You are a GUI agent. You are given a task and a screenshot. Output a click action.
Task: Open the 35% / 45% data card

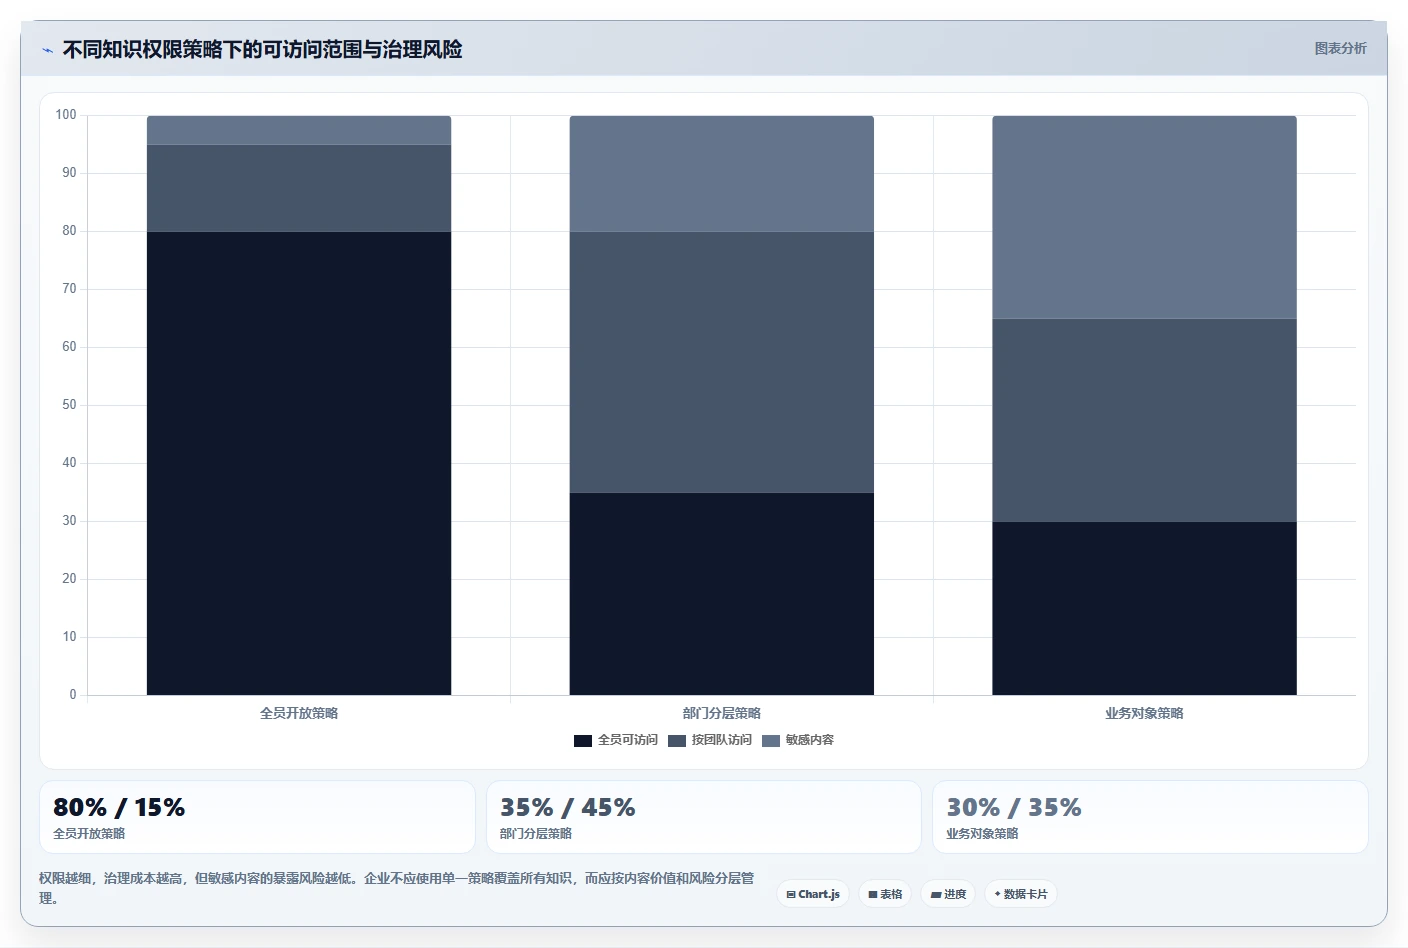point(704,817)
